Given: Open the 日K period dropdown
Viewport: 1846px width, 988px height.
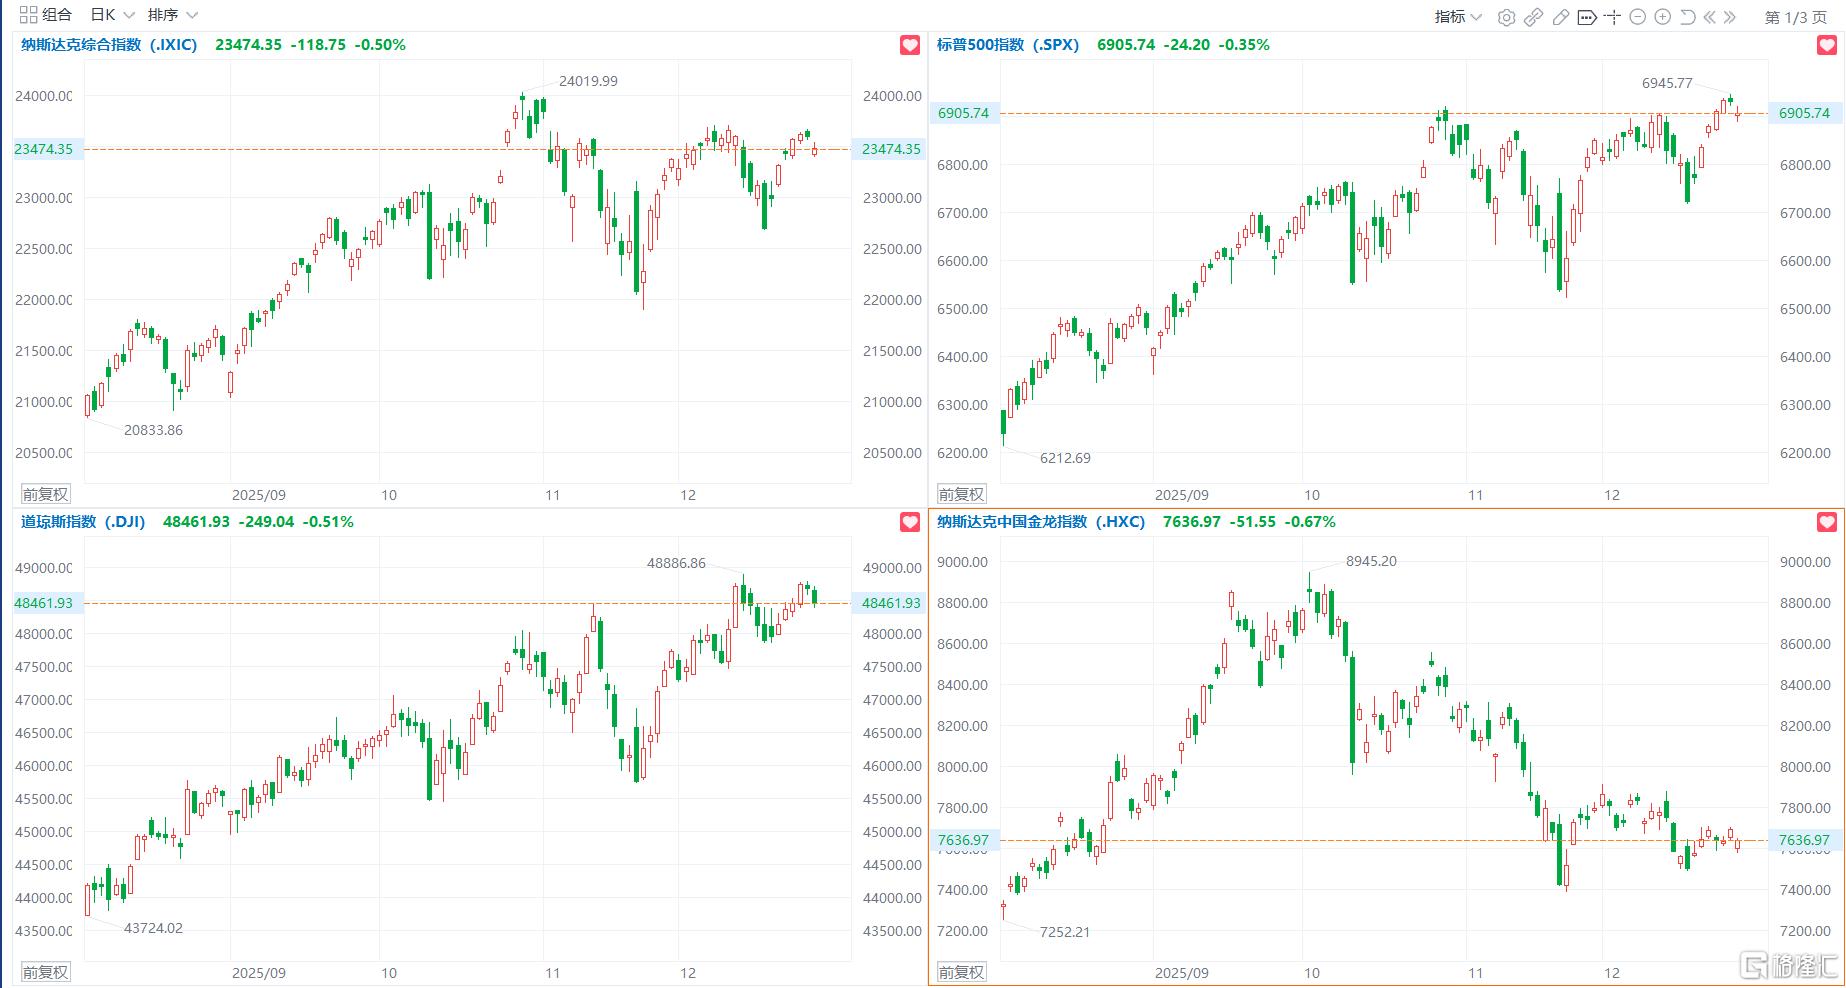Looking at the screenshot, I should click(x=112, y=15).
